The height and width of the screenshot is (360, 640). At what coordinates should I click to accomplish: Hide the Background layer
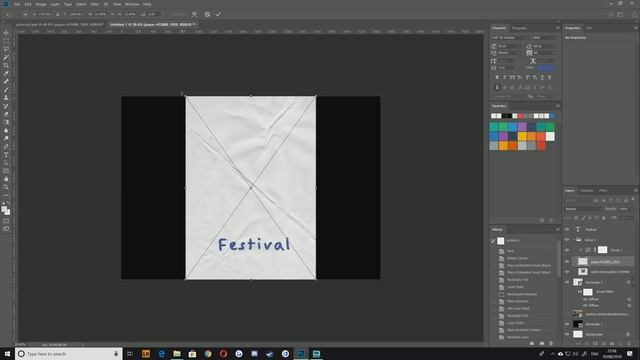coord(567,334)
